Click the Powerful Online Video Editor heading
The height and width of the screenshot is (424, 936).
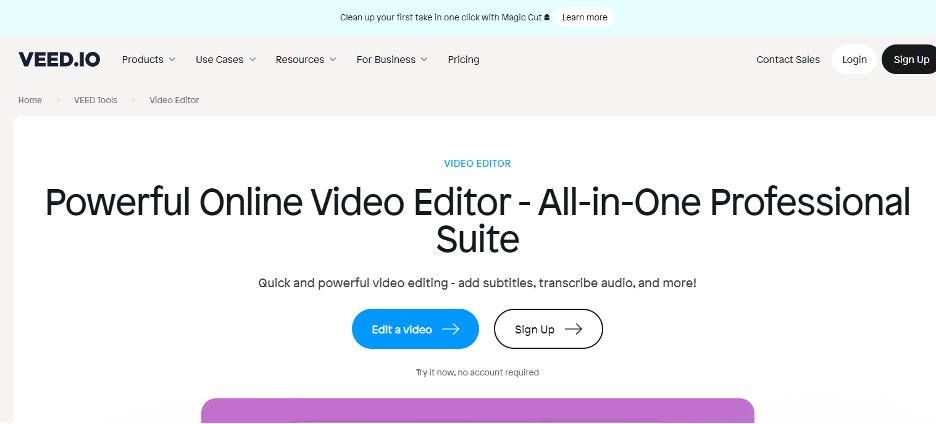[x=478, y=221]
